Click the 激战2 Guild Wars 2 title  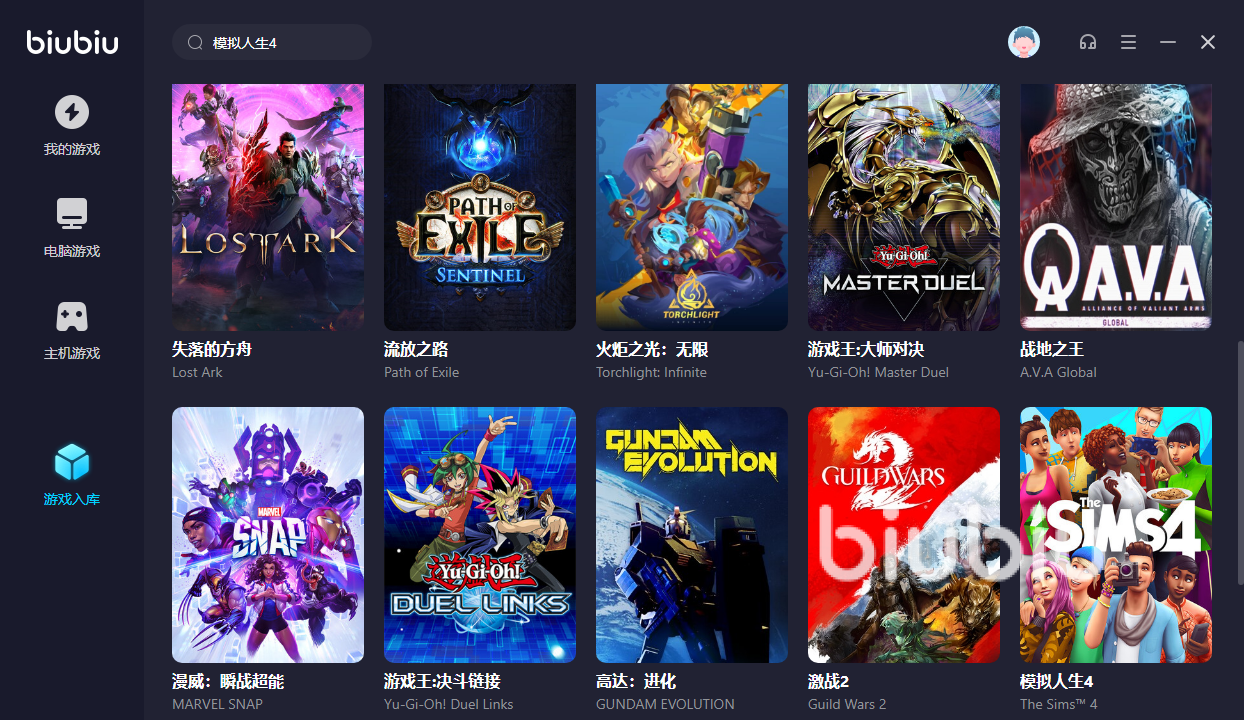click(828, 682)
